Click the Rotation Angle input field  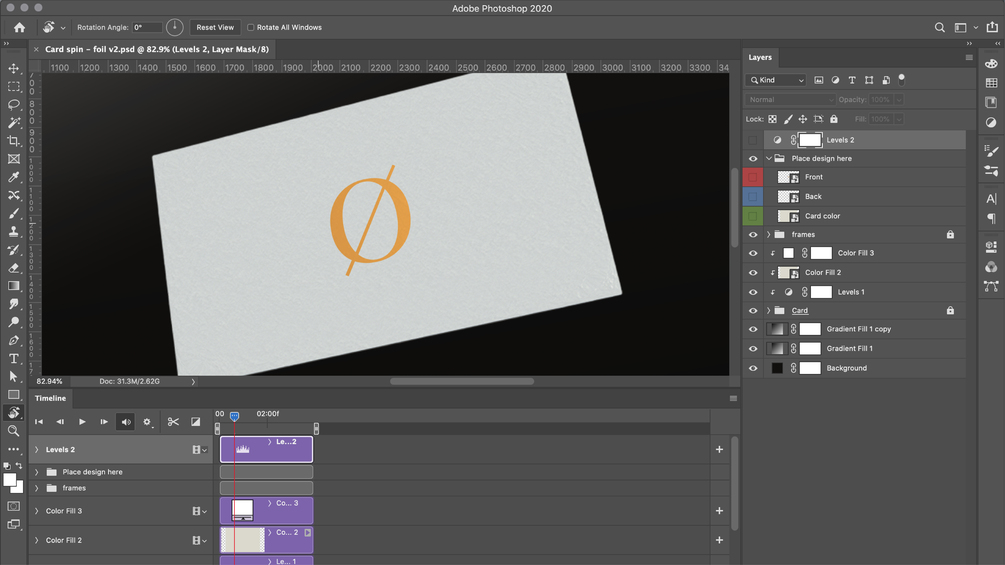point(147,28)
